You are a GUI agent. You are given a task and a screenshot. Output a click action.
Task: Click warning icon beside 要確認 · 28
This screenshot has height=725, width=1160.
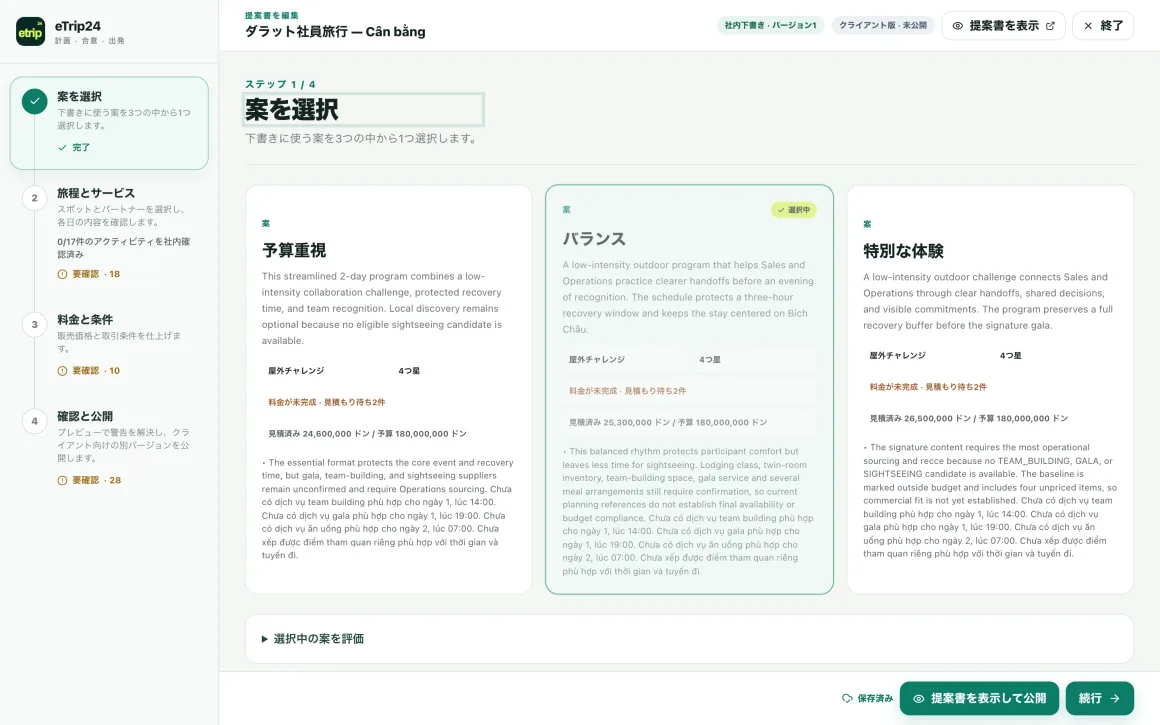tap(62, 480)
